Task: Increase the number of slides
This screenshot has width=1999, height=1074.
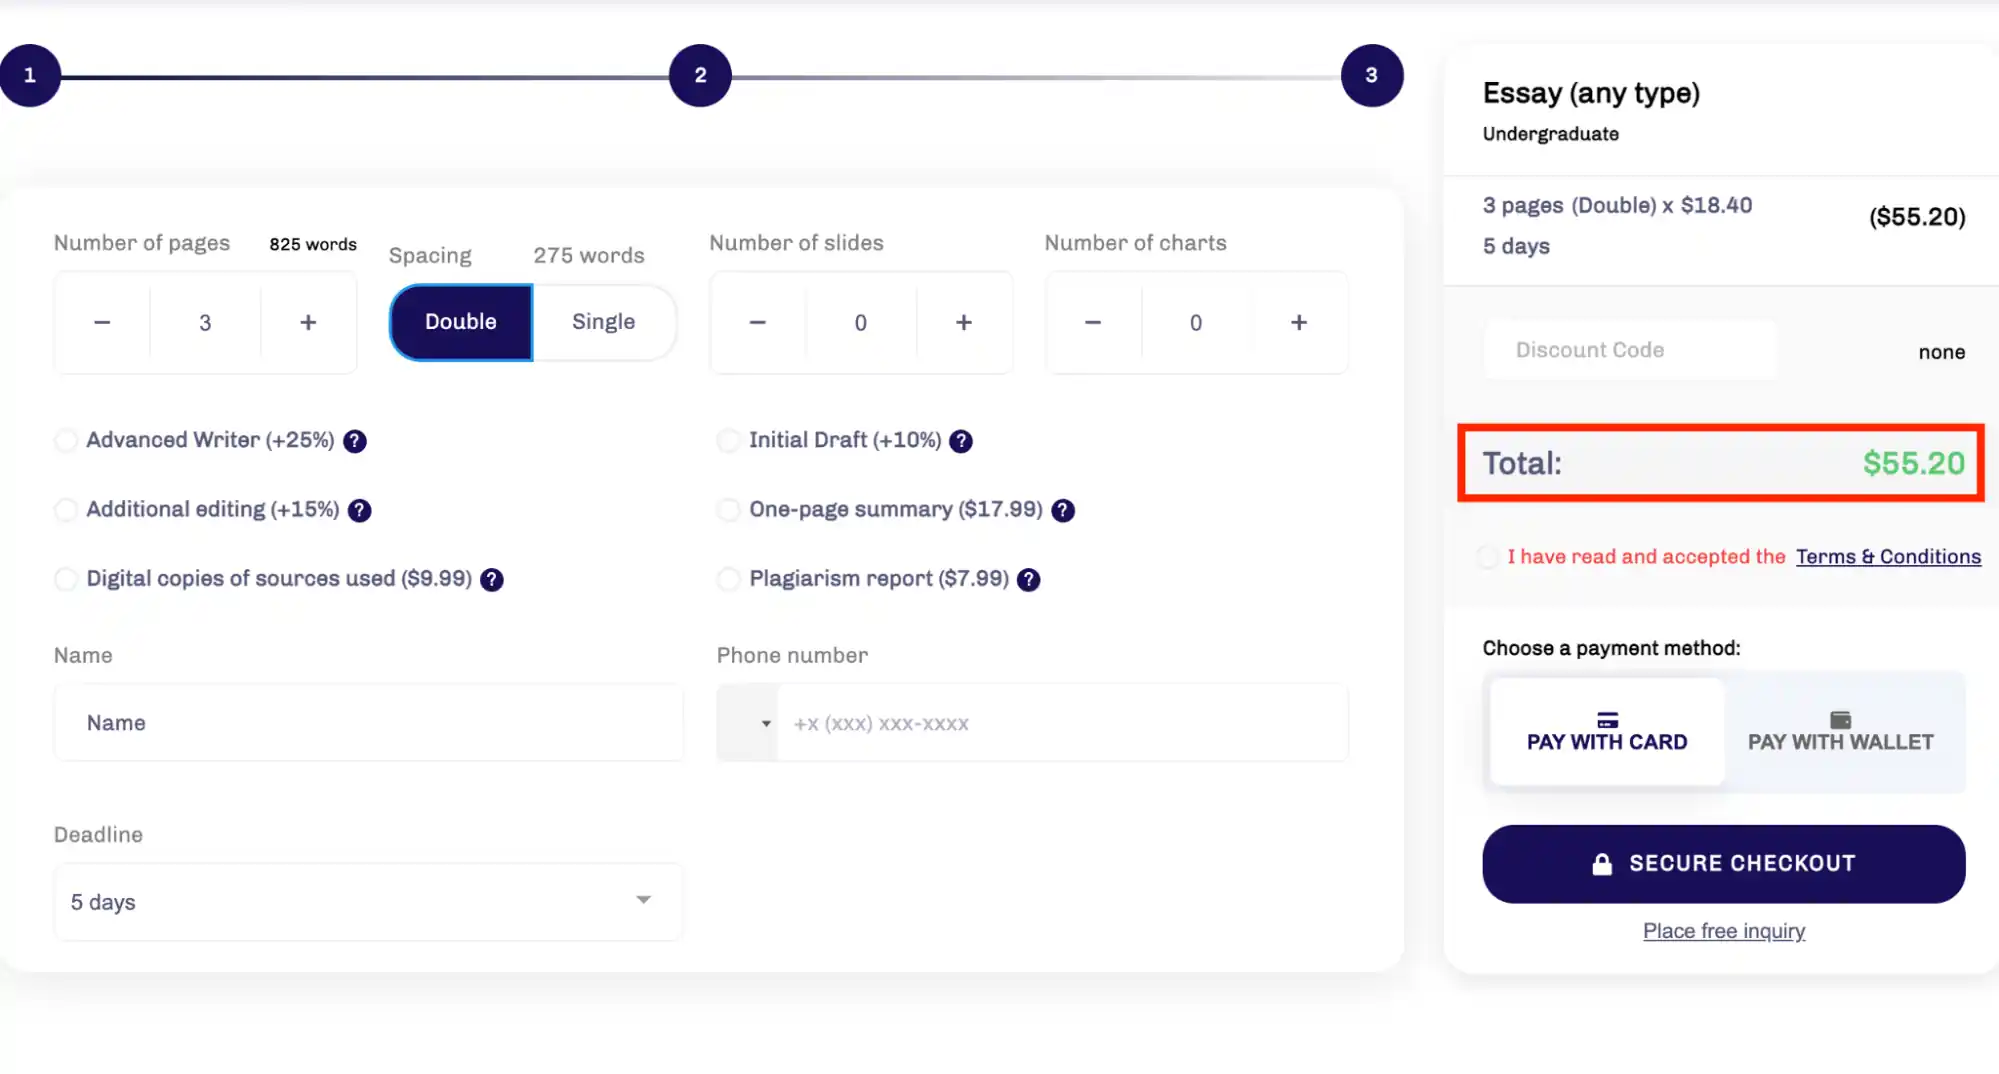Action: pyautogui.click(x=964, y=322)
